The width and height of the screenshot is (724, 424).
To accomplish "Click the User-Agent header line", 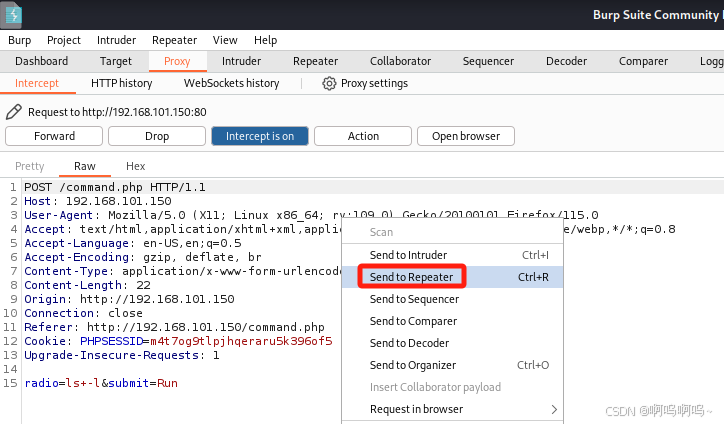I will tap(311, 215).
